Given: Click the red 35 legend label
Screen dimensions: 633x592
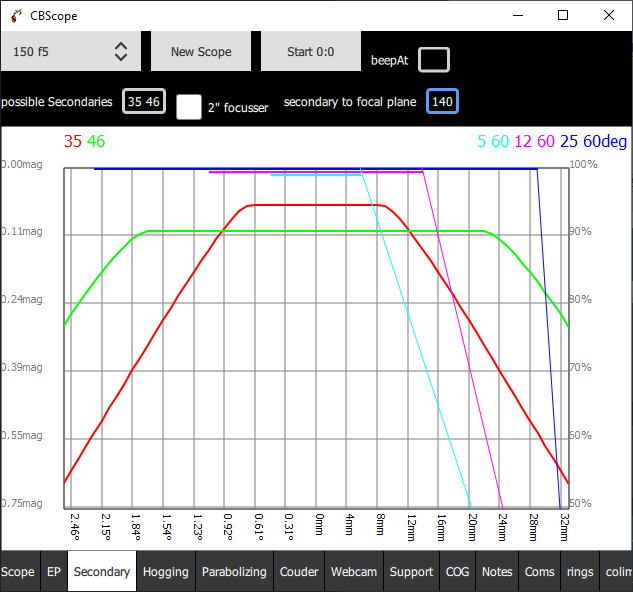Looking at the screenshot, I should [x=73, y=141].
